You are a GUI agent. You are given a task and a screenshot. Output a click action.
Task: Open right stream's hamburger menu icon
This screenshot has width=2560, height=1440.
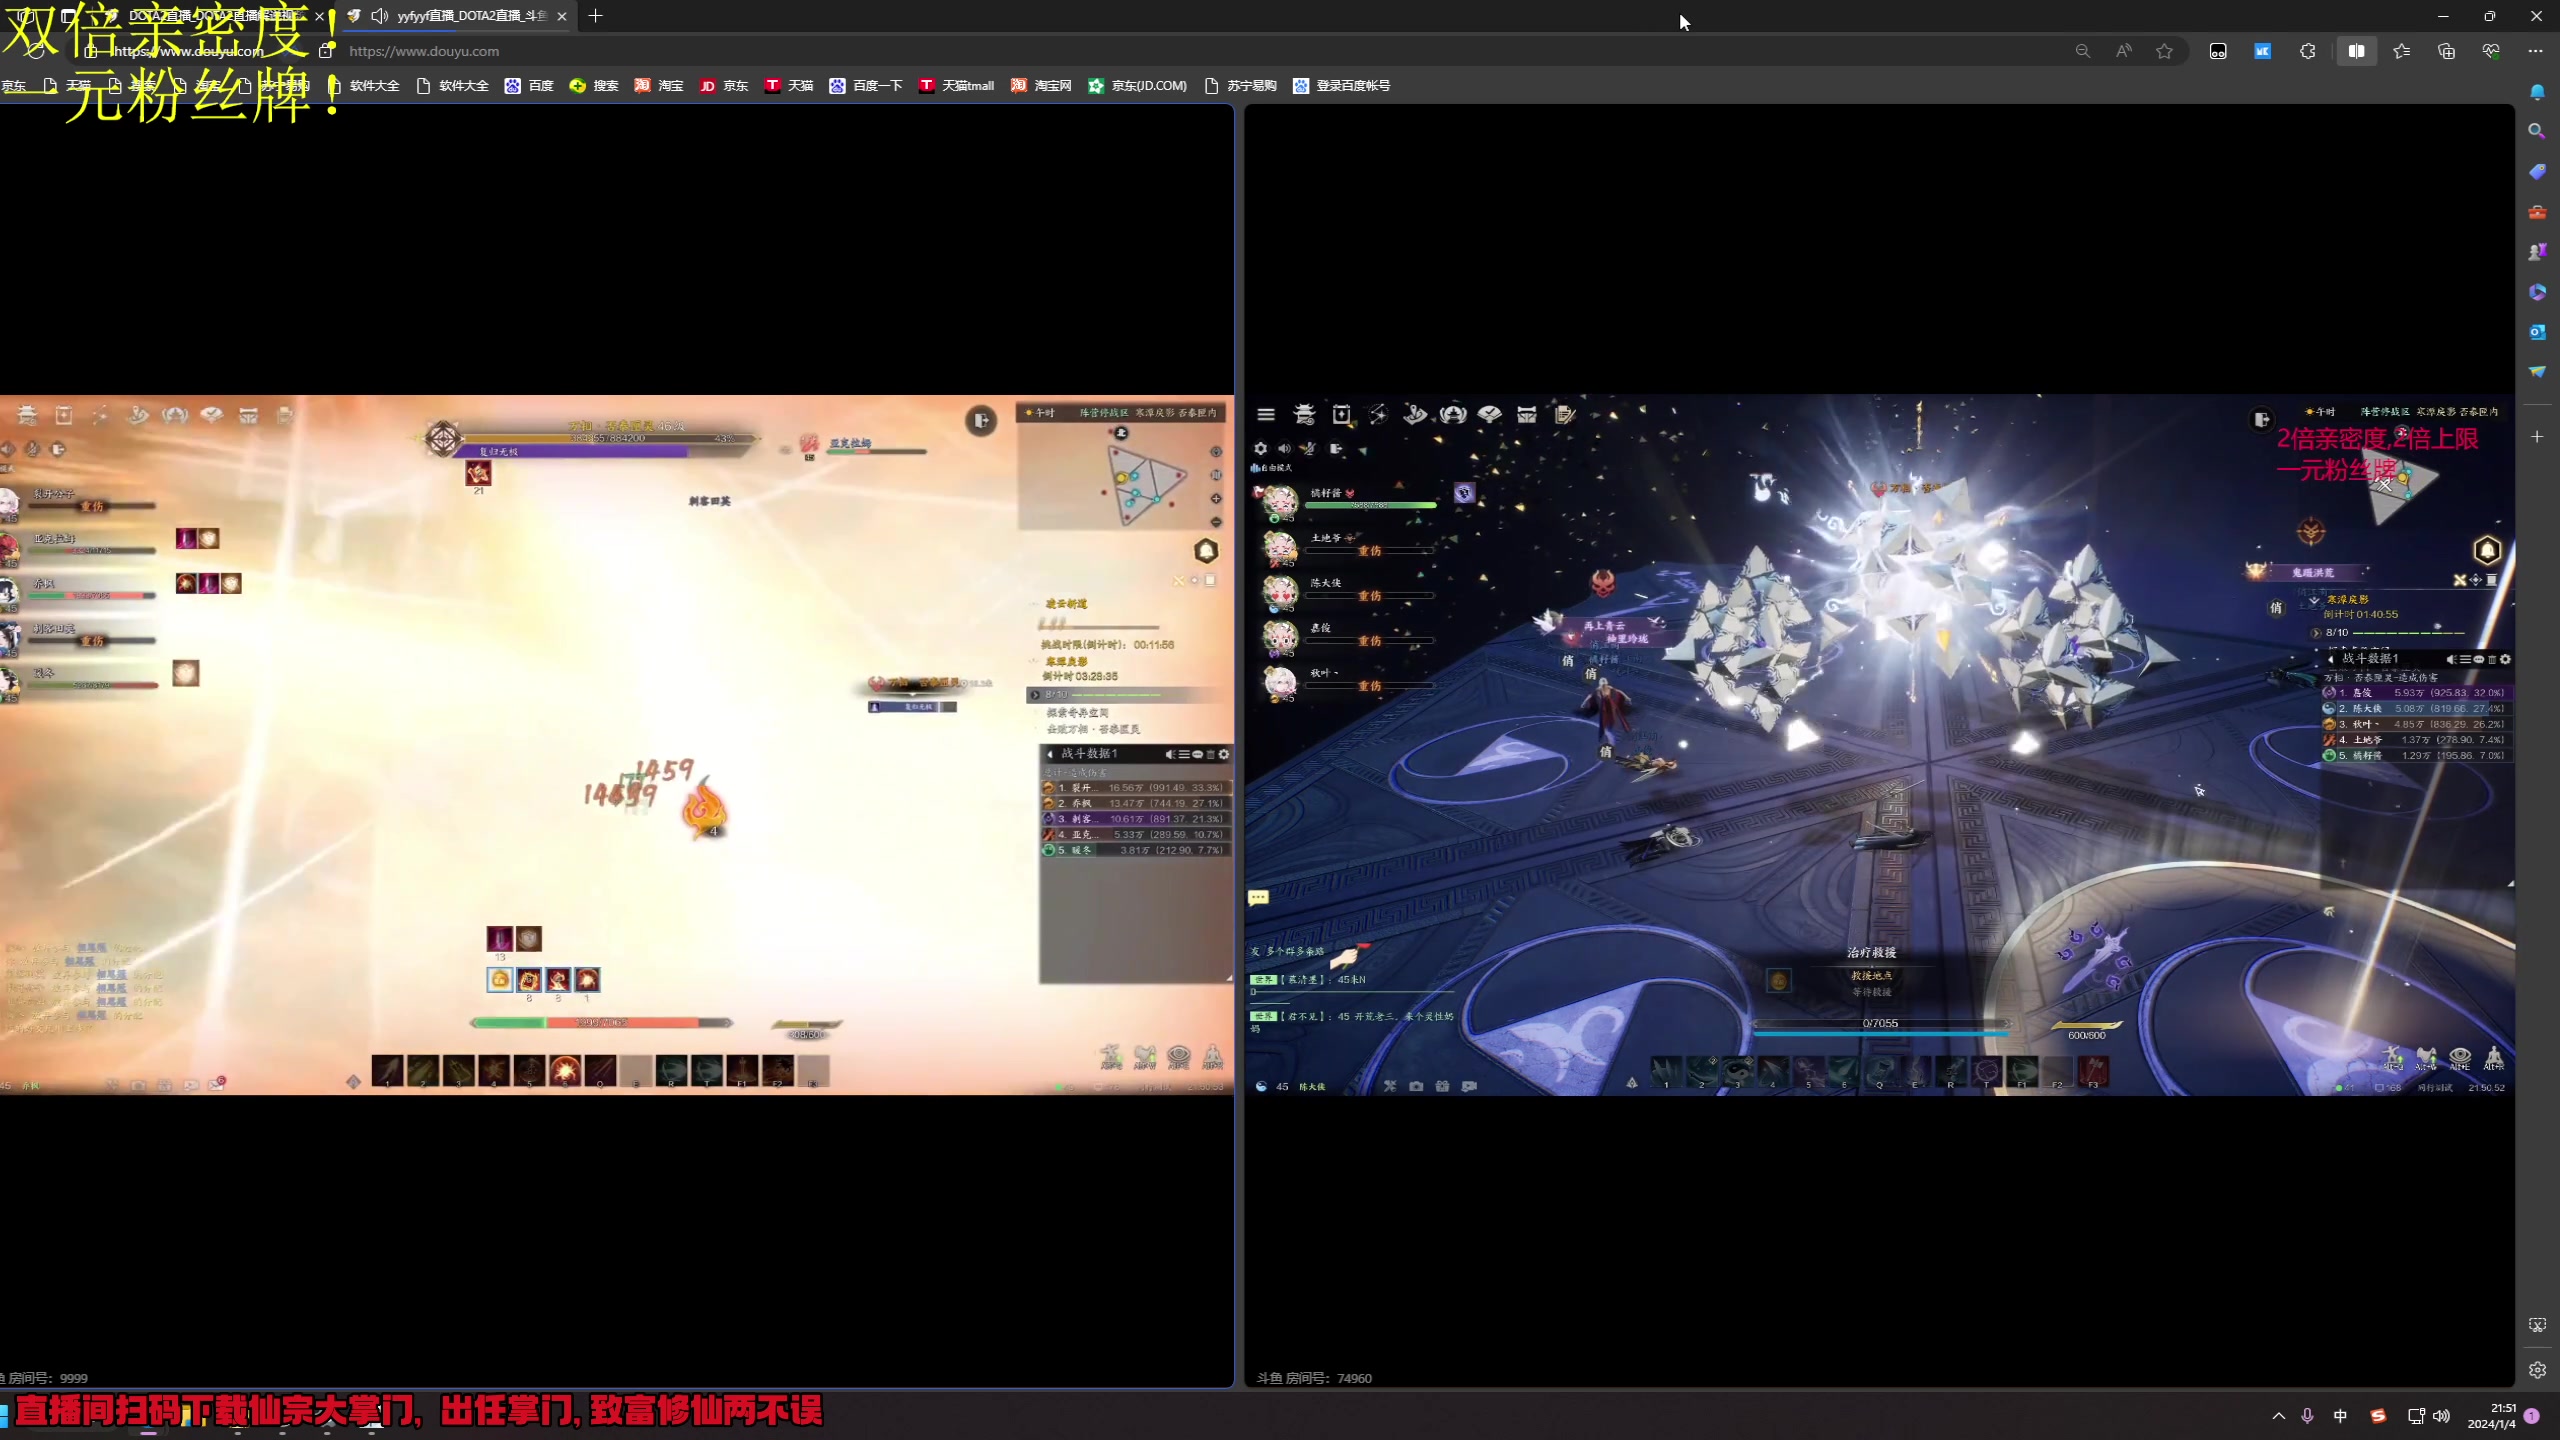(x=1266, y=414)
